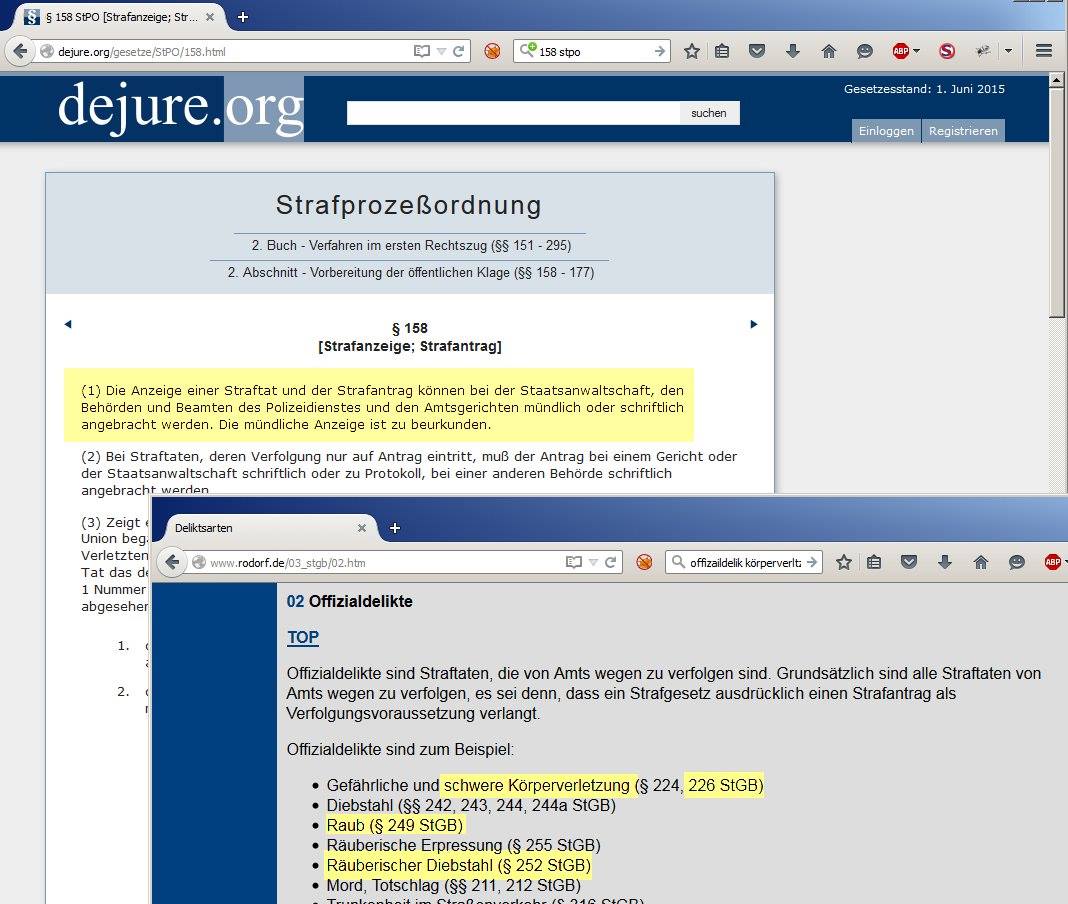Click the Adblock Plus icon in lower window

[x=1052, y=562]
